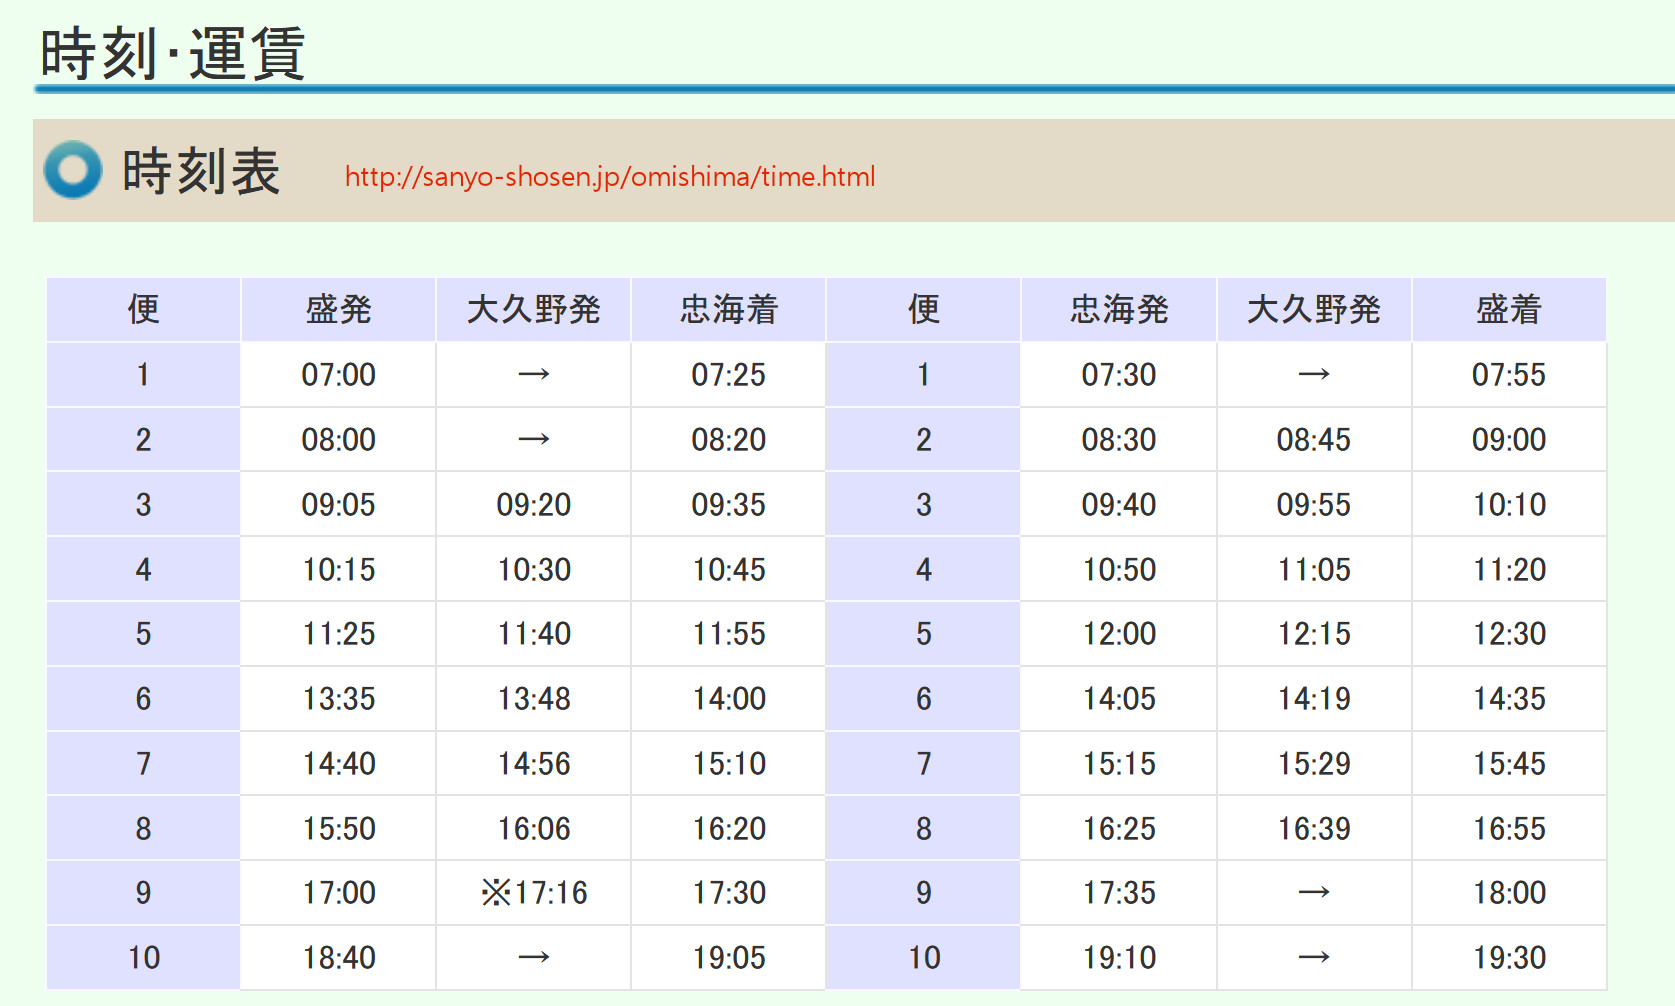
Task: Click the blue circle icon beside 時刻表
Action: pyautogui.click(x=73, y=170)
